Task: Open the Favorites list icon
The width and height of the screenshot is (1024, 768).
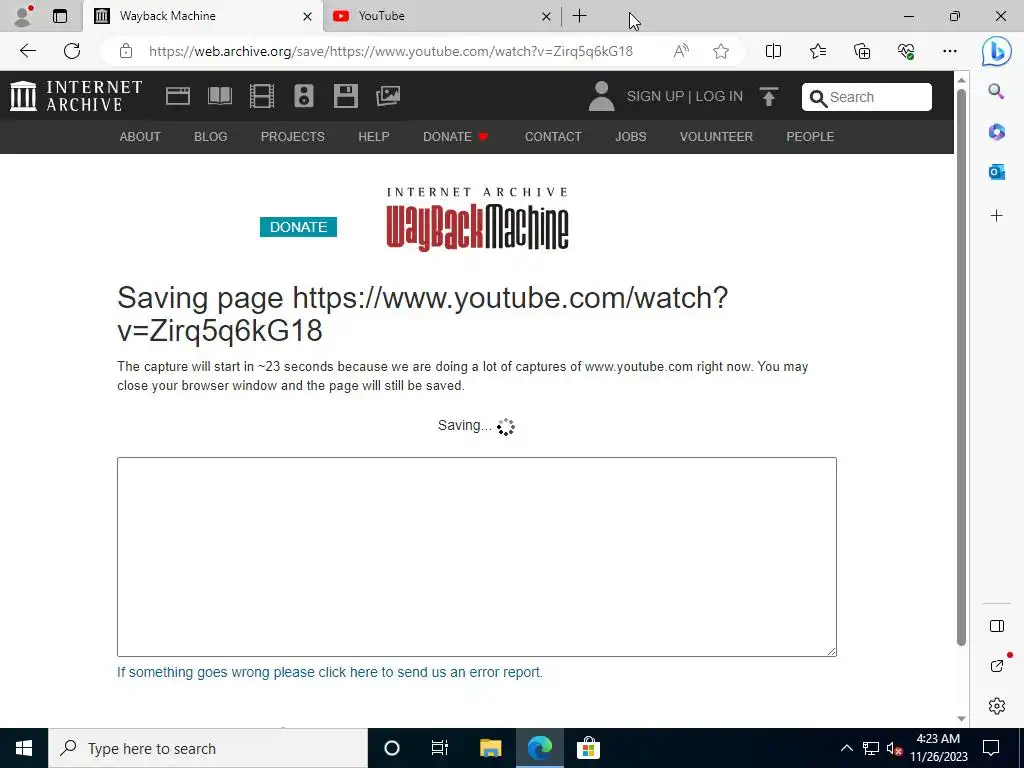Action: click(818, 51)
